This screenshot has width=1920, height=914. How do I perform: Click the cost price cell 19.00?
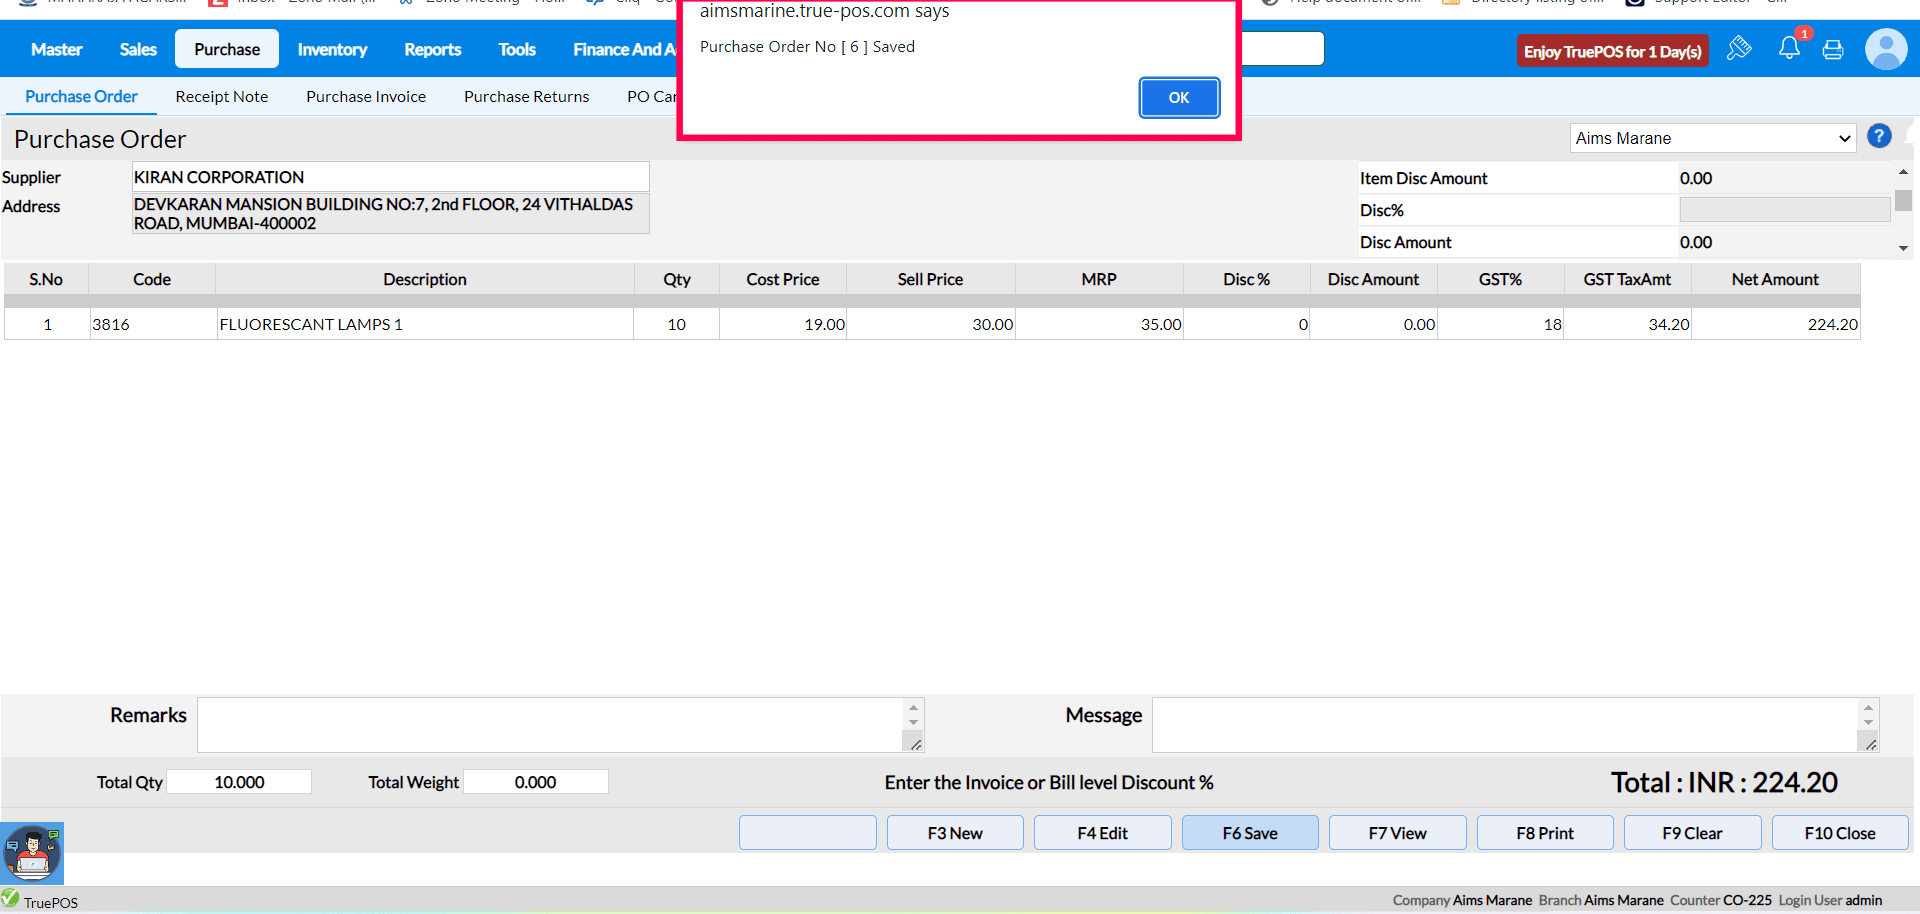(x=783, y=324)
